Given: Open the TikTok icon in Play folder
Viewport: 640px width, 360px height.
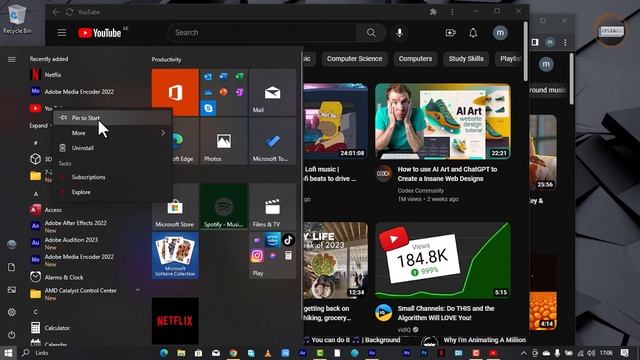Looking at the screenshot, I should (288, 240).
